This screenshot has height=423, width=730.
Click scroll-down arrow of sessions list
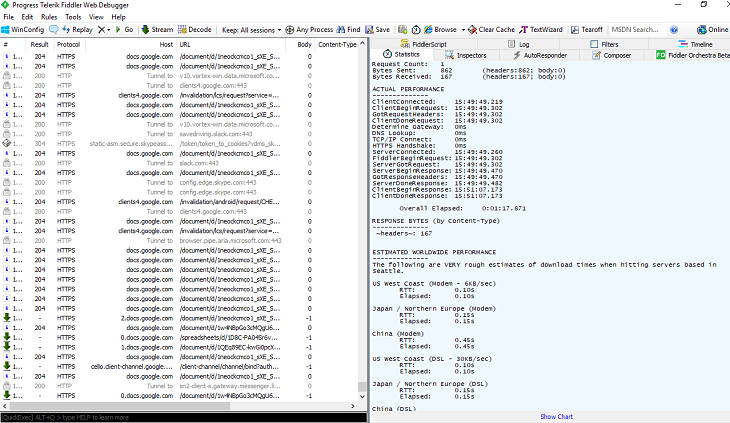coord(362,396)
